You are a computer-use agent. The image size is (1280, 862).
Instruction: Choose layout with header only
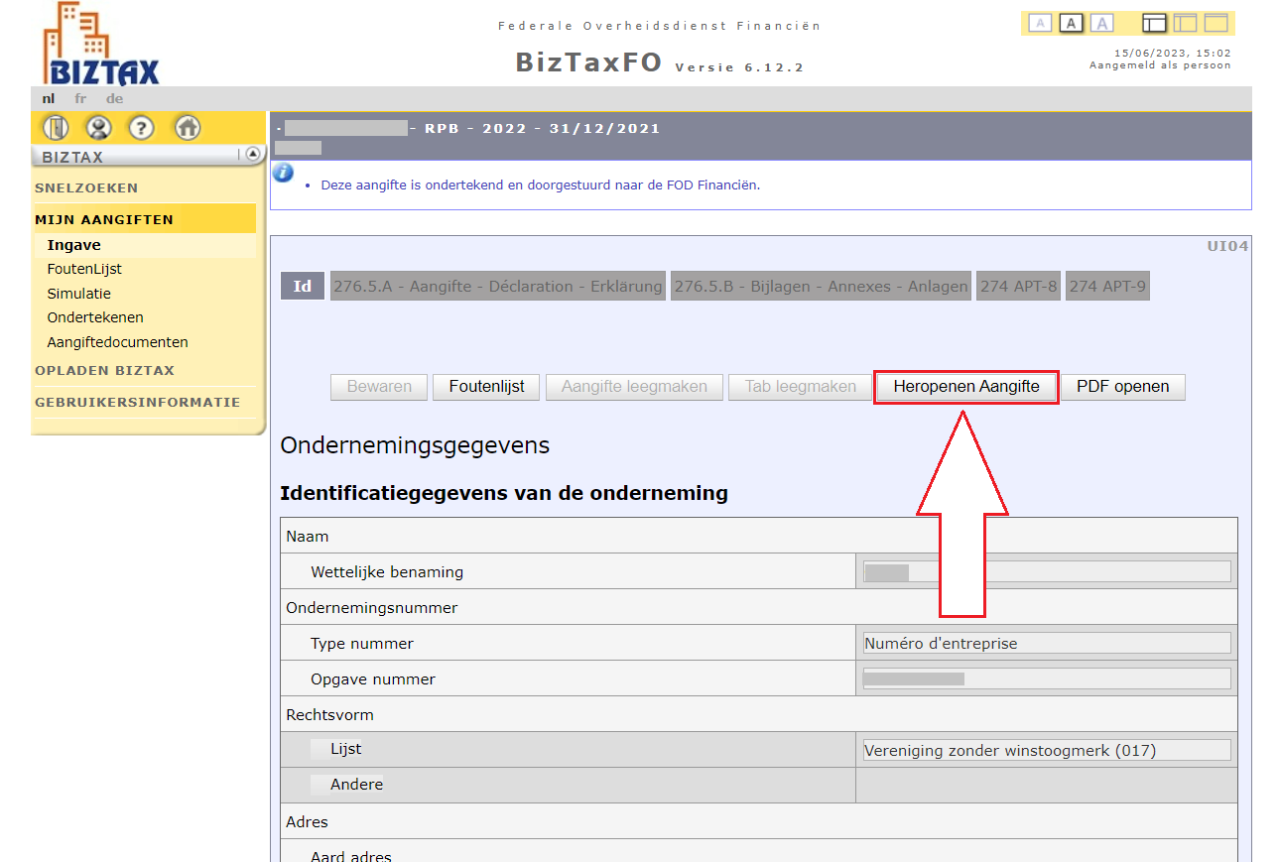click(x=1216, y=23)
